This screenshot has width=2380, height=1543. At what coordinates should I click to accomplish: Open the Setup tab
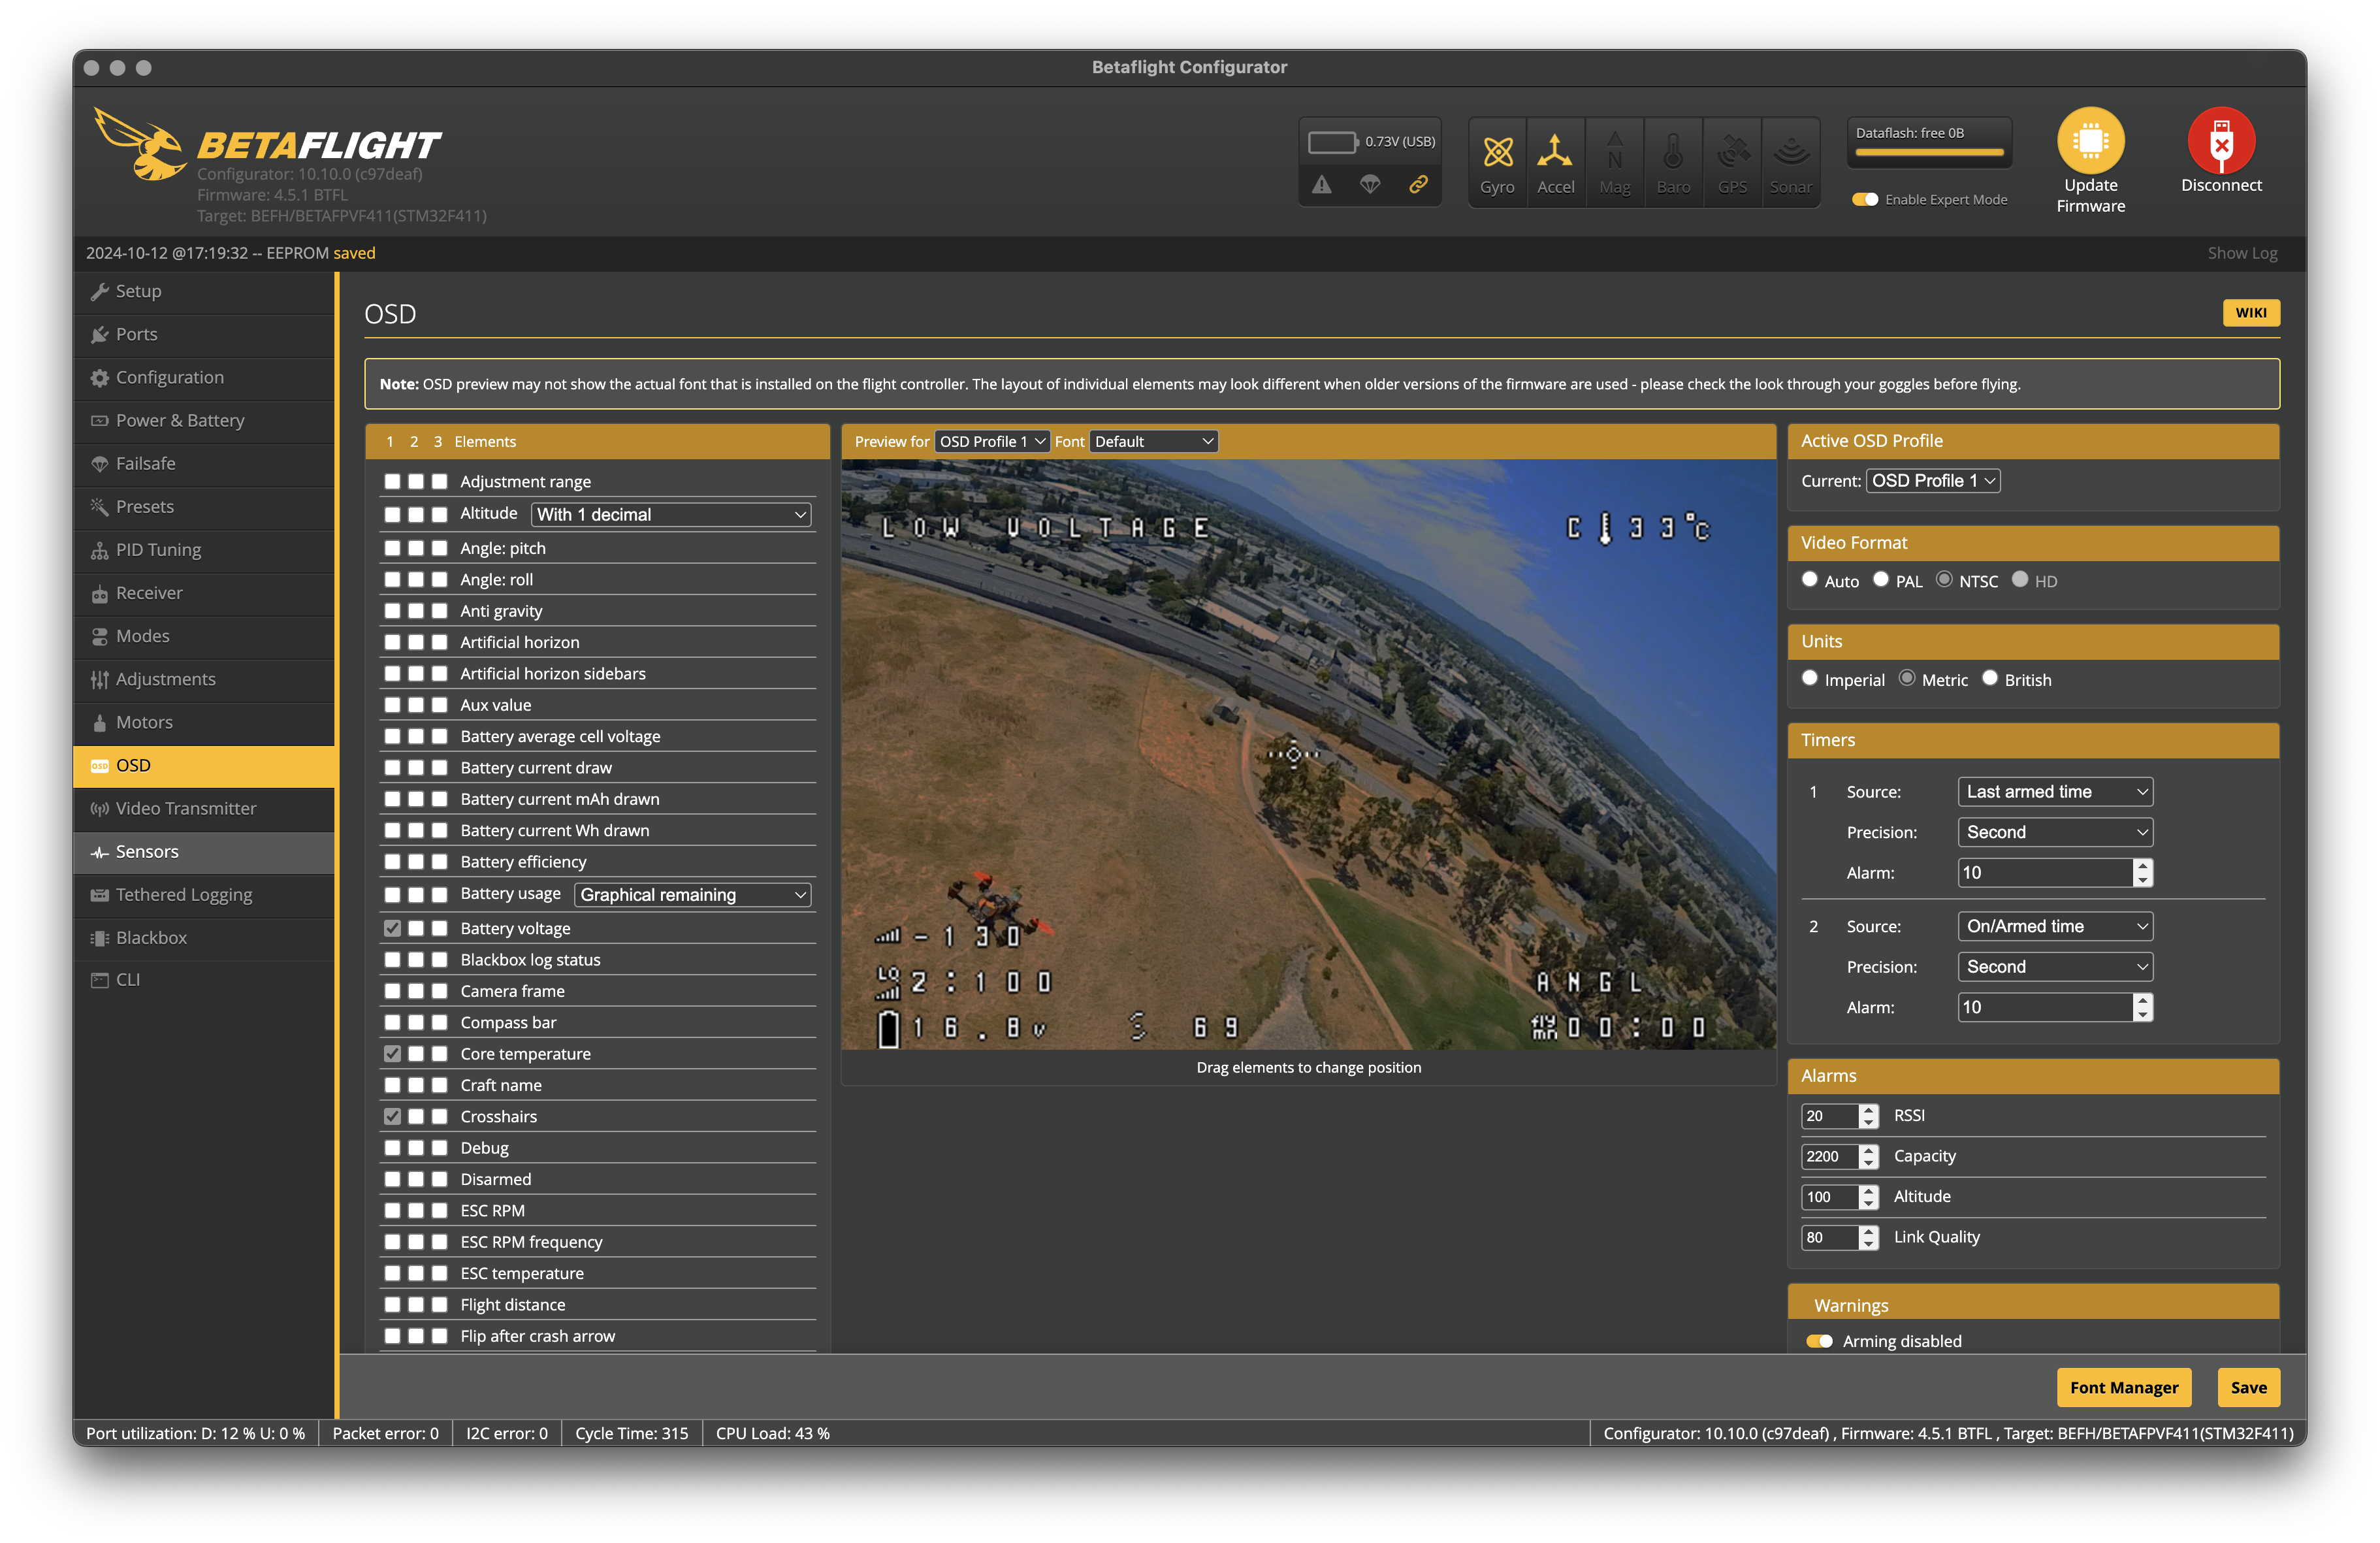(x=204, y=291)
